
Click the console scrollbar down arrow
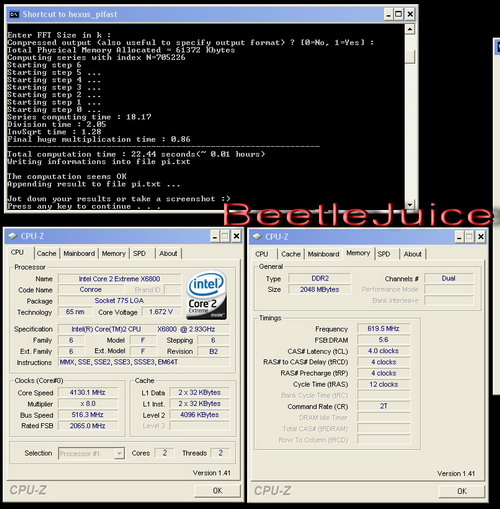pos(410,204)
